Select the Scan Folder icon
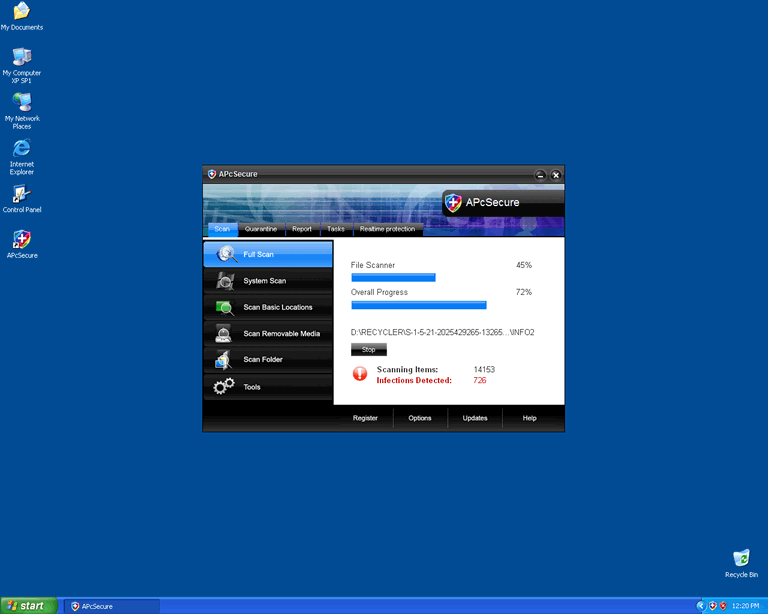 pyautogui.click(x=224, y=360)
